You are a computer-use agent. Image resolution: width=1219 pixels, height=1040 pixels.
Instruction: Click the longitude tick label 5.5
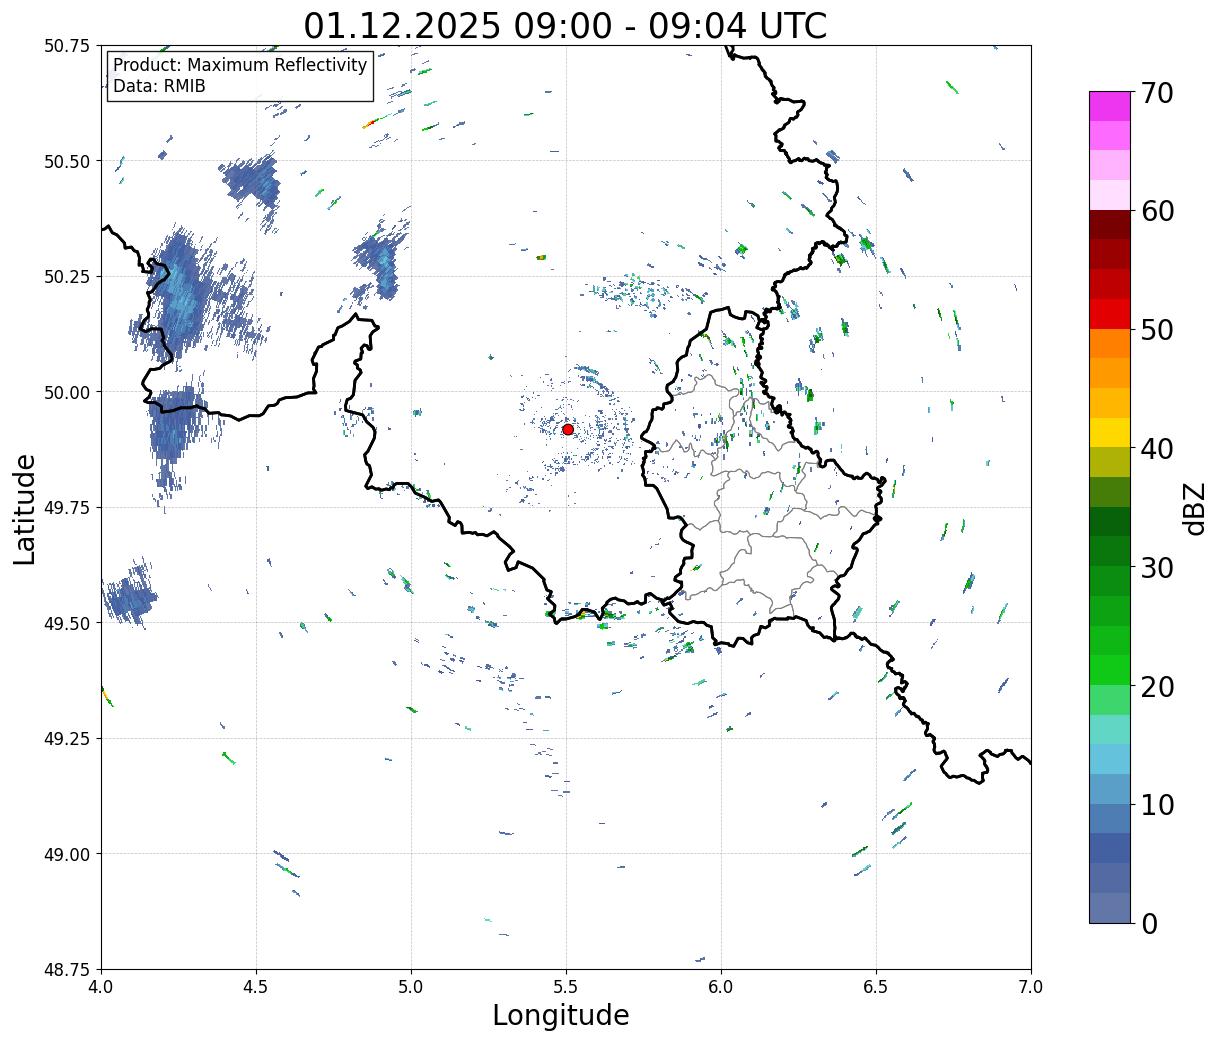point(566,987)
